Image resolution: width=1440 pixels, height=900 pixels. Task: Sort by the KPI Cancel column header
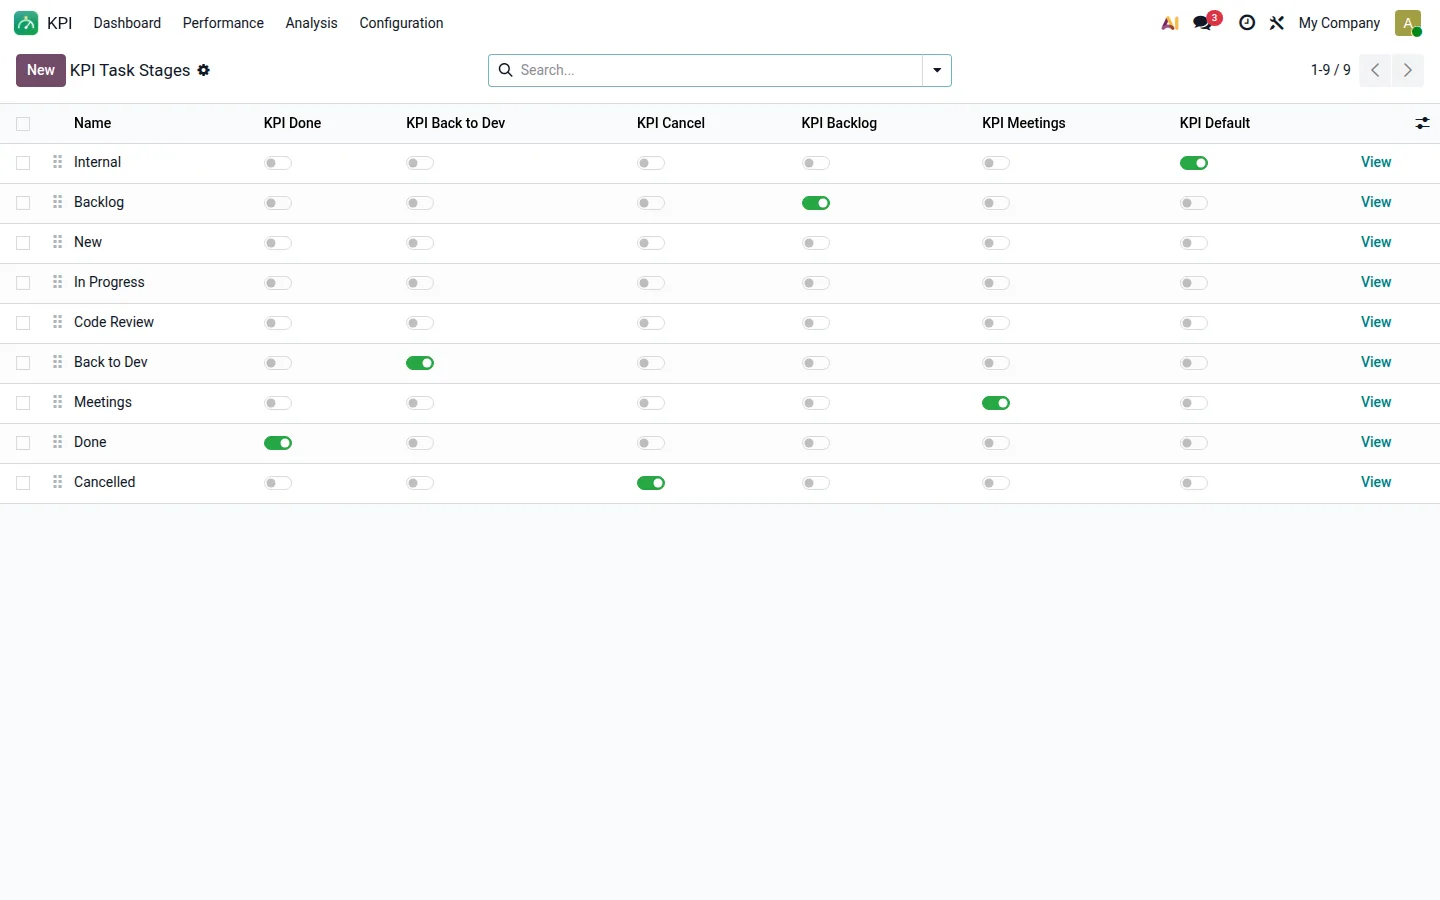coord(671,123)
